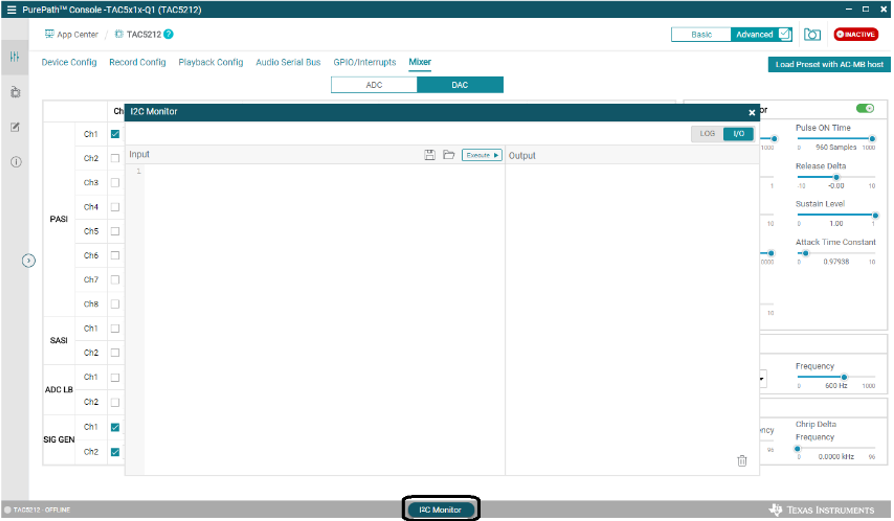Click the mixer sliders sidebar icon

pyautogui.click(x=15, y=57)
